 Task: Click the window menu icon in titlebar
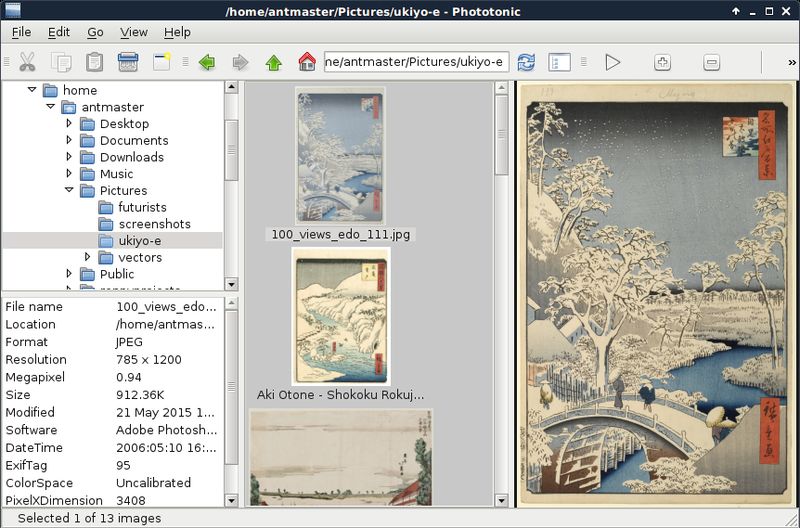(12, 10)
